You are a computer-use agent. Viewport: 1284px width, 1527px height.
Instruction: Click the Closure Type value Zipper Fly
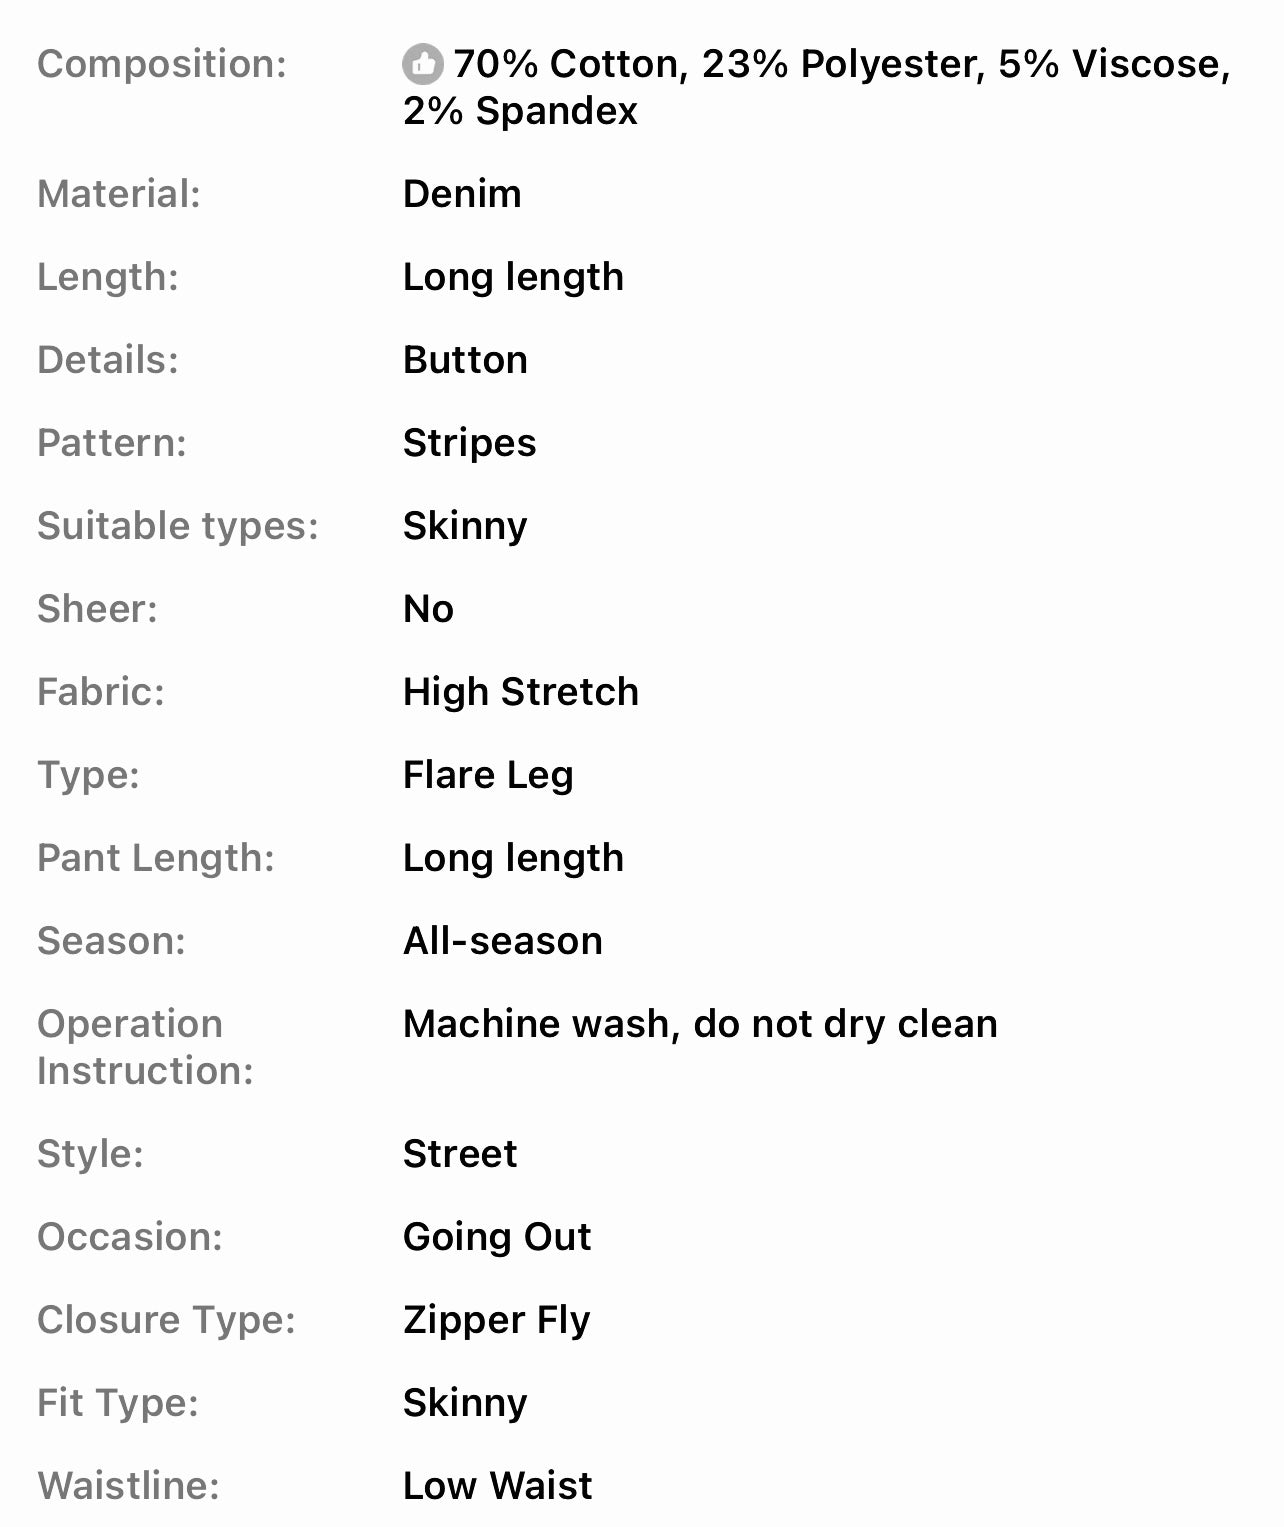click(x=496, y=1320)
